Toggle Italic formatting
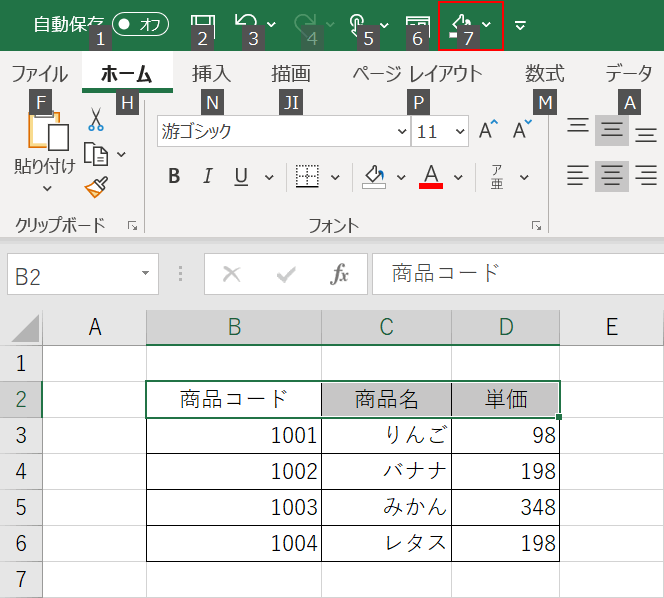Screen dimensions: 664x598 208,176
